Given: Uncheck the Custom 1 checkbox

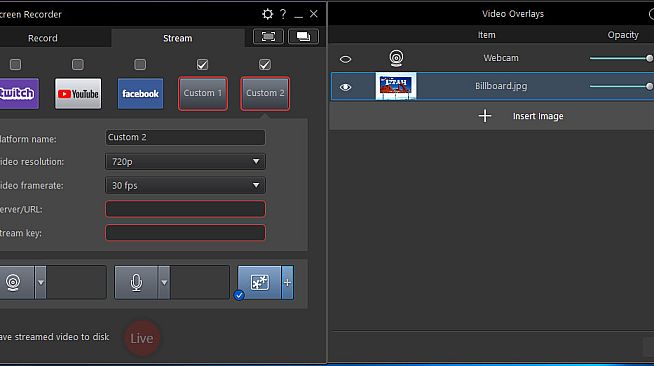Looking at the screenshot, I should pyautogui.click(x=202, y=65).
